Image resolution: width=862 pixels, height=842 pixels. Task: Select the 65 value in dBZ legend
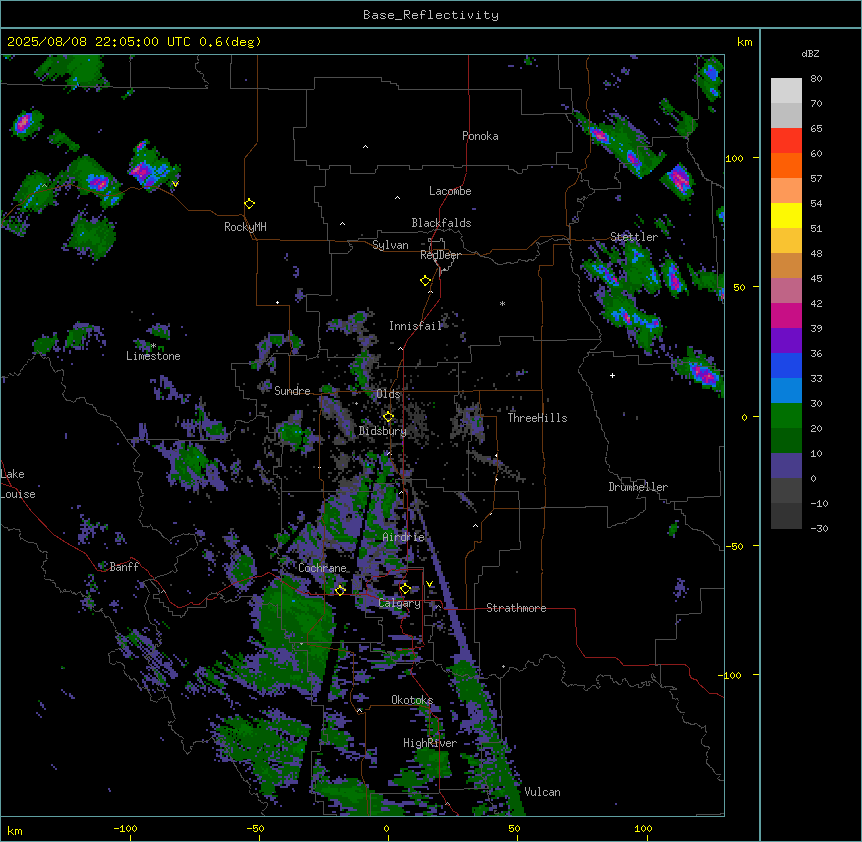coord(816,129)
